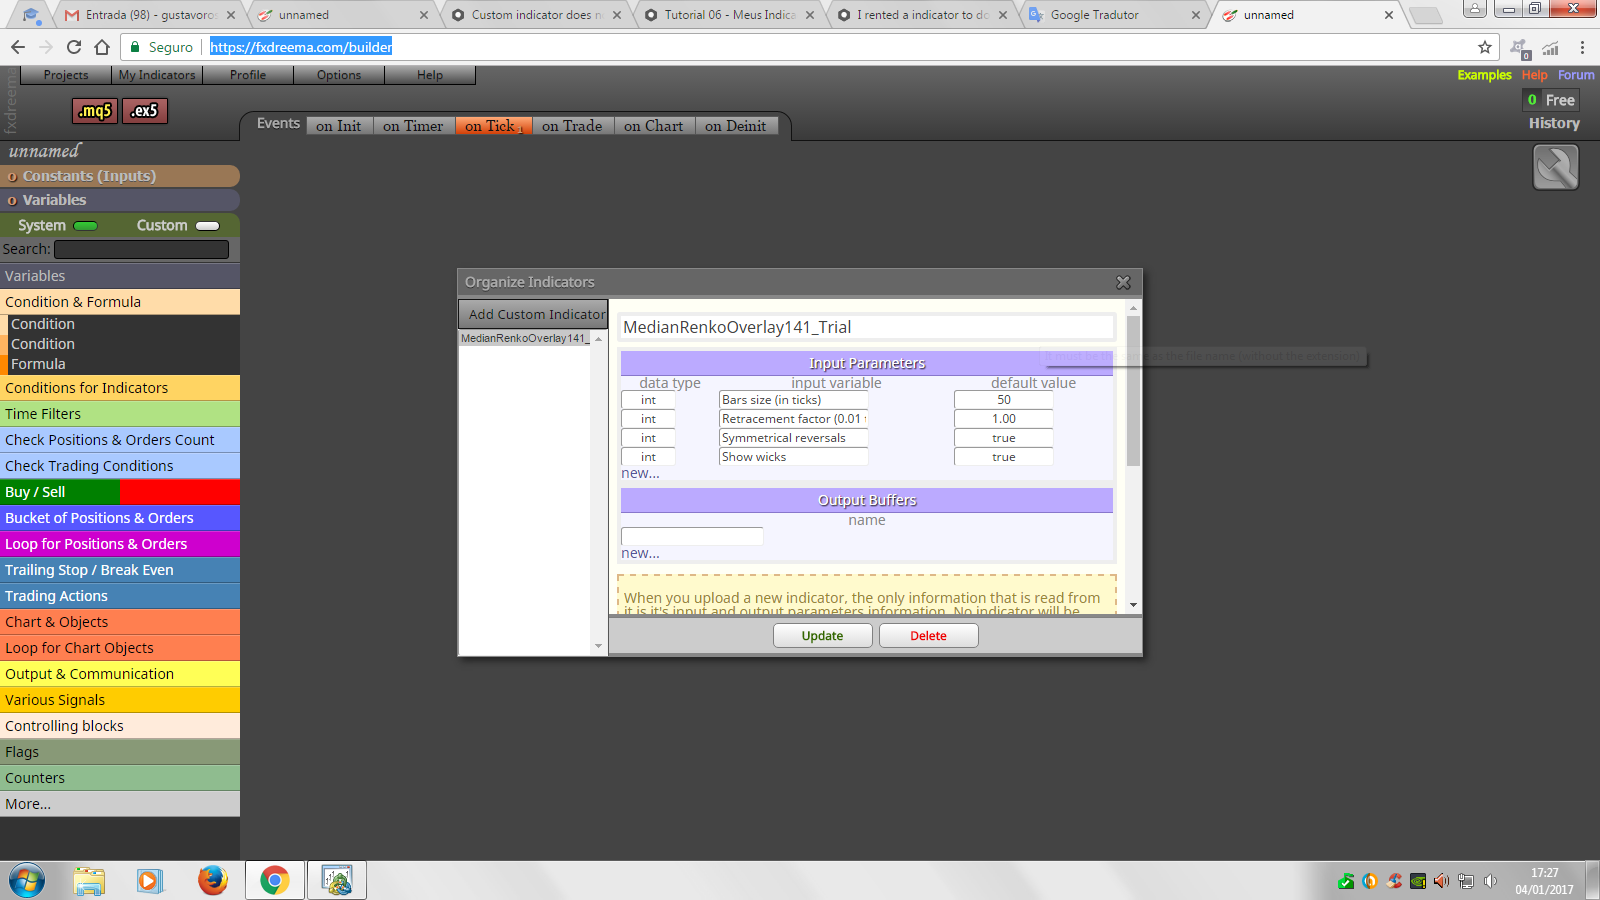1600x900 pixels.
Task: Close the Tutorial 06 tab
Action: [x=810, y=15]
